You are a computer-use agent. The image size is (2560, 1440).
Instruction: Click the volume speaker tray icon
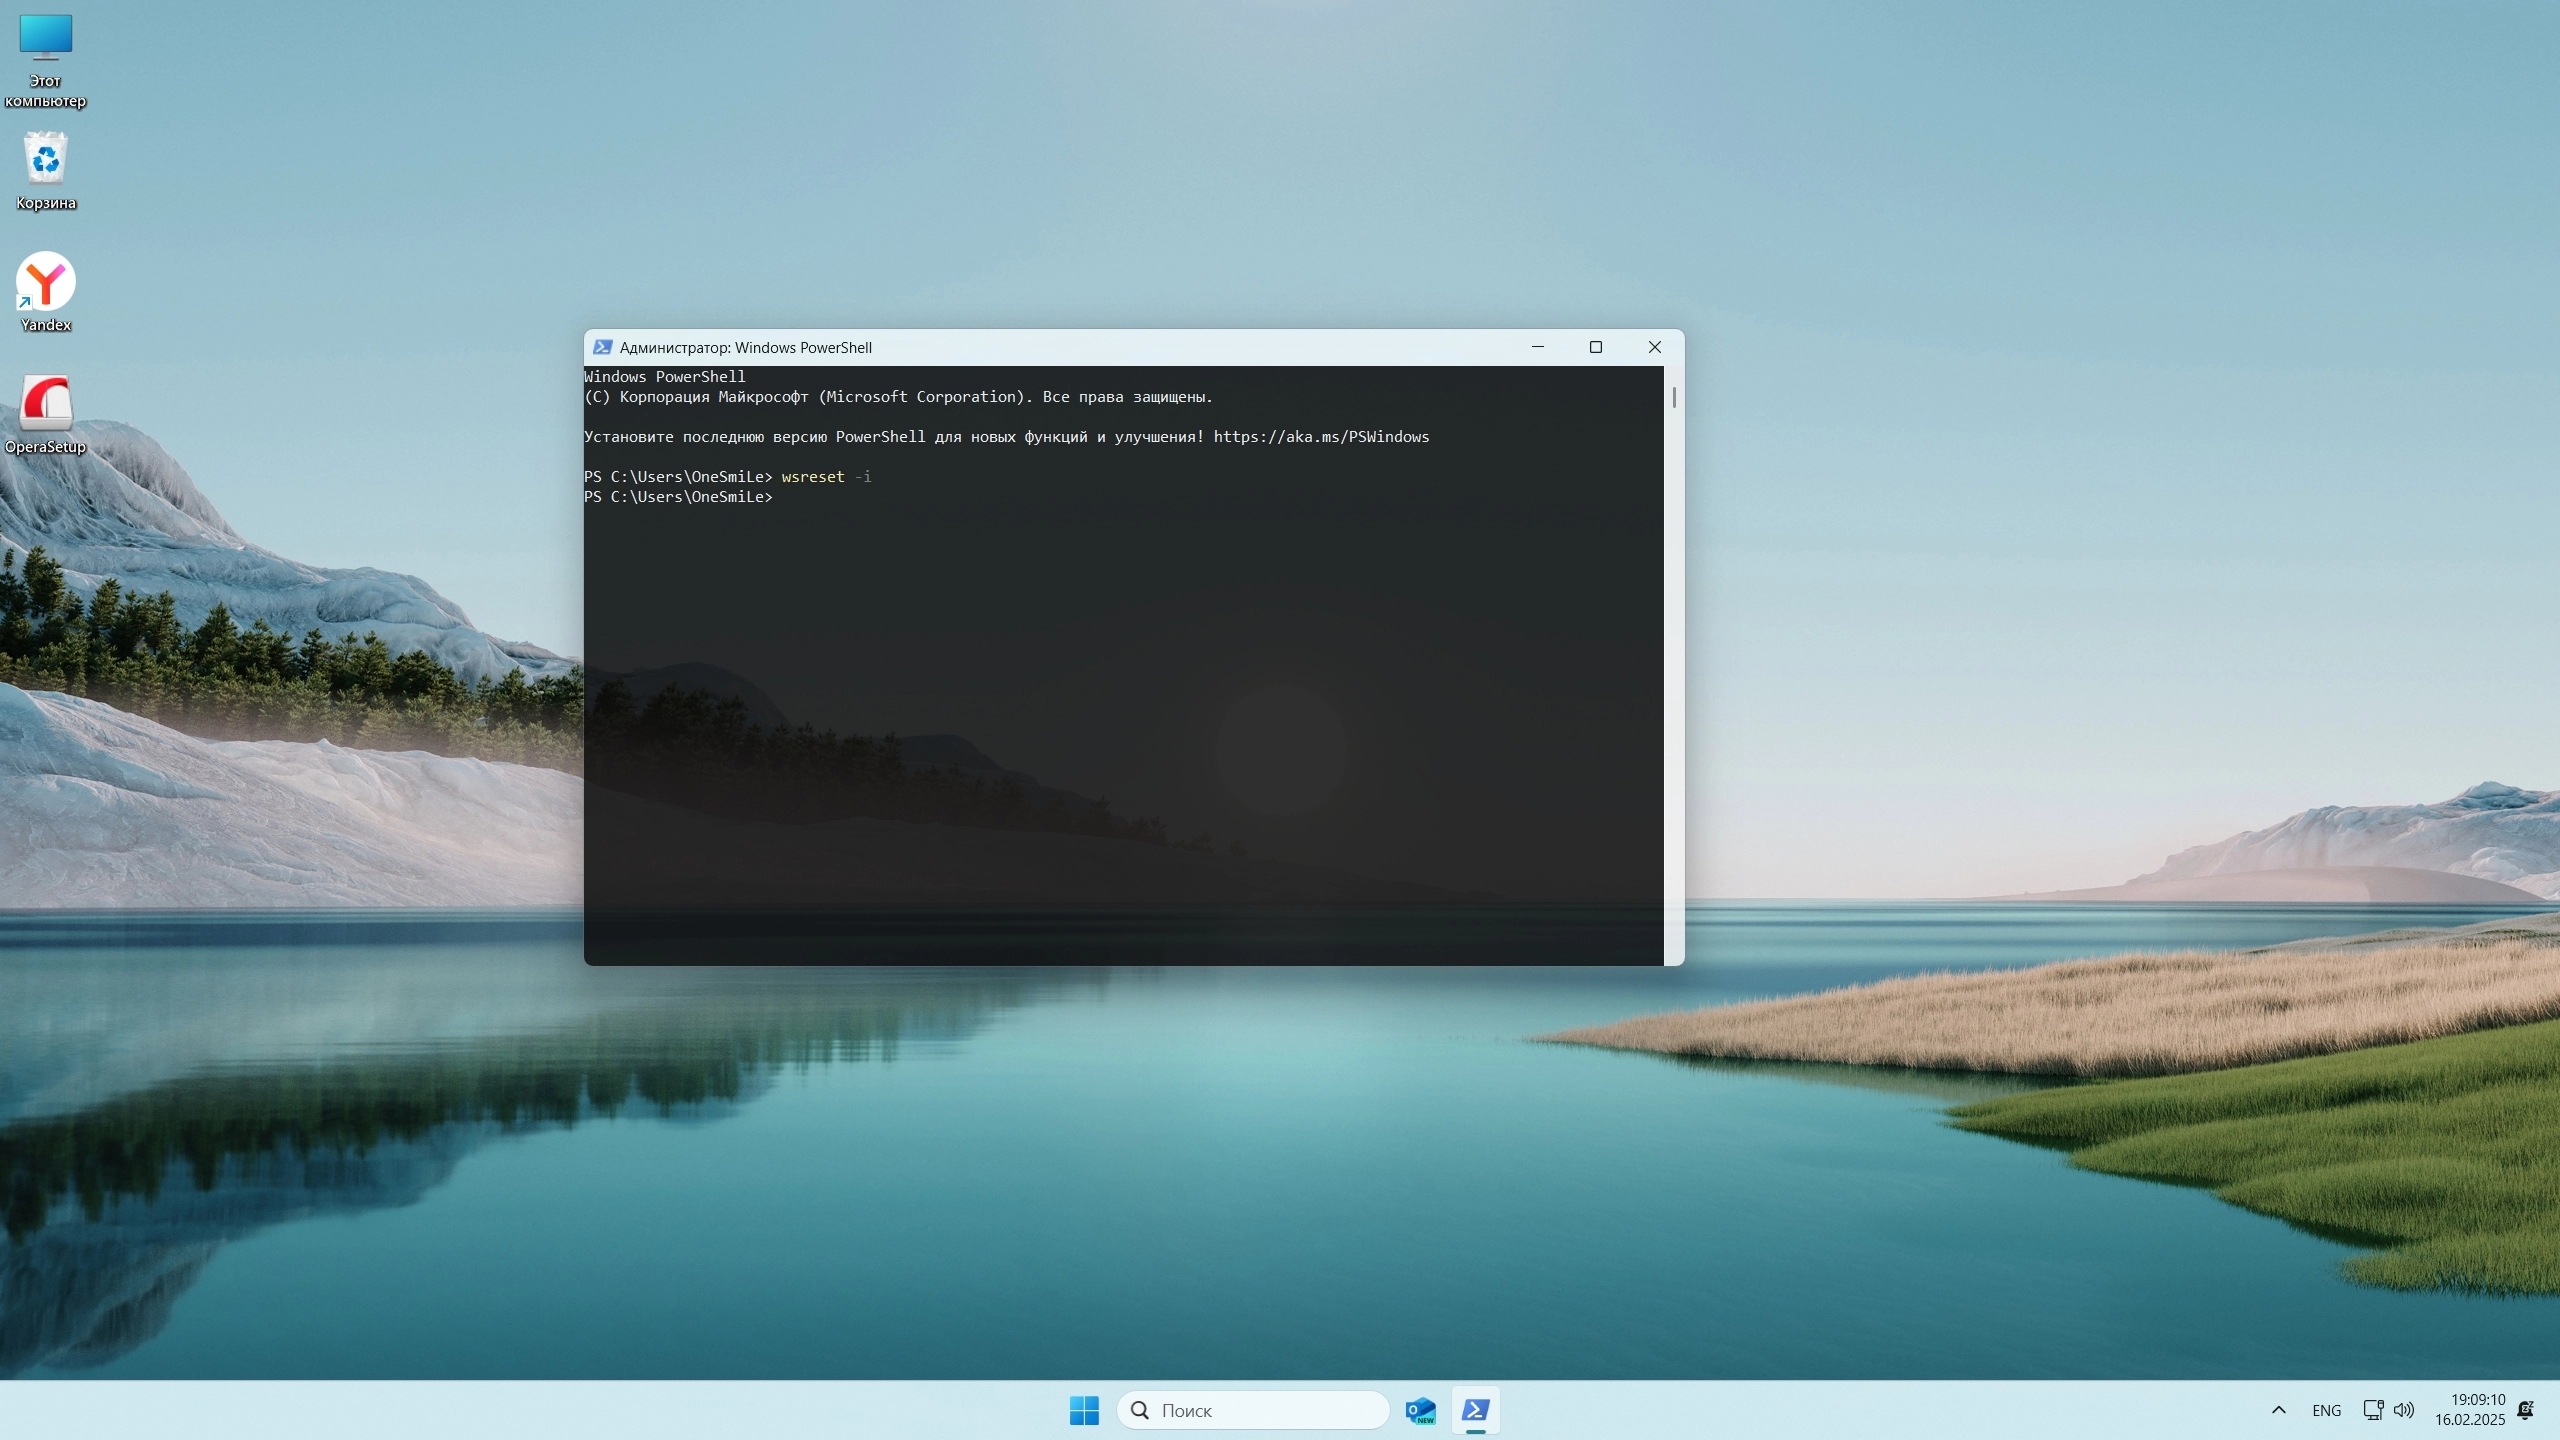[x=2404, y=1410]
